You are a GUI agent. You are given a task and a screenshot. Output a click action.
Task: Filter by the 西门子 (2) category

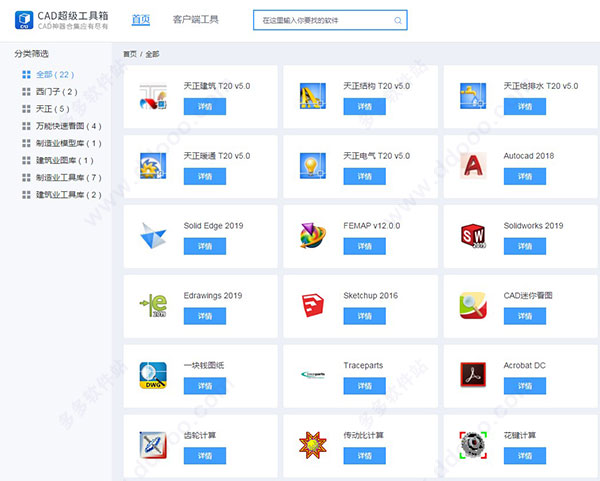[x=50, y=91]
